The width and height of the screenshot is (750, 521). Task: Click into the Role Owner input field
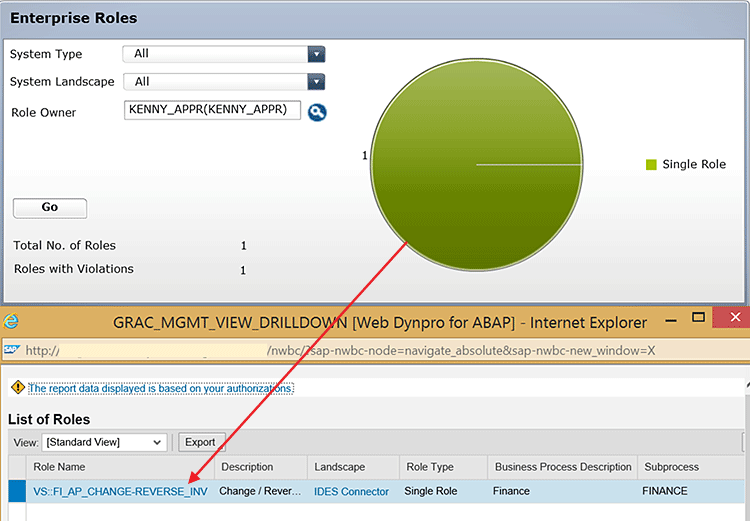tap(212, 110)
